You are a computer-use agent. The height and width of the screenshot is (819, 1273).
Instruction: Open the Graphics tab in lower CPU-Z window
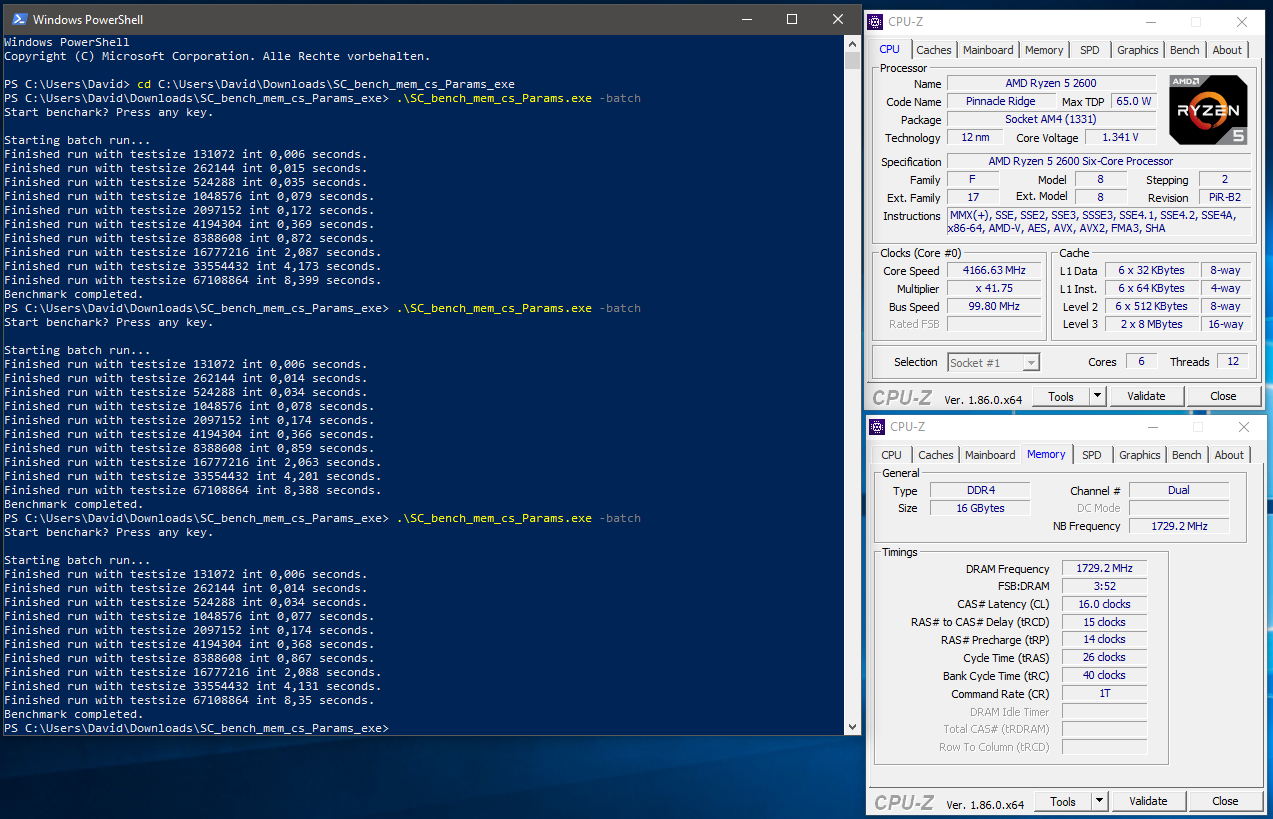[1140, 455]
